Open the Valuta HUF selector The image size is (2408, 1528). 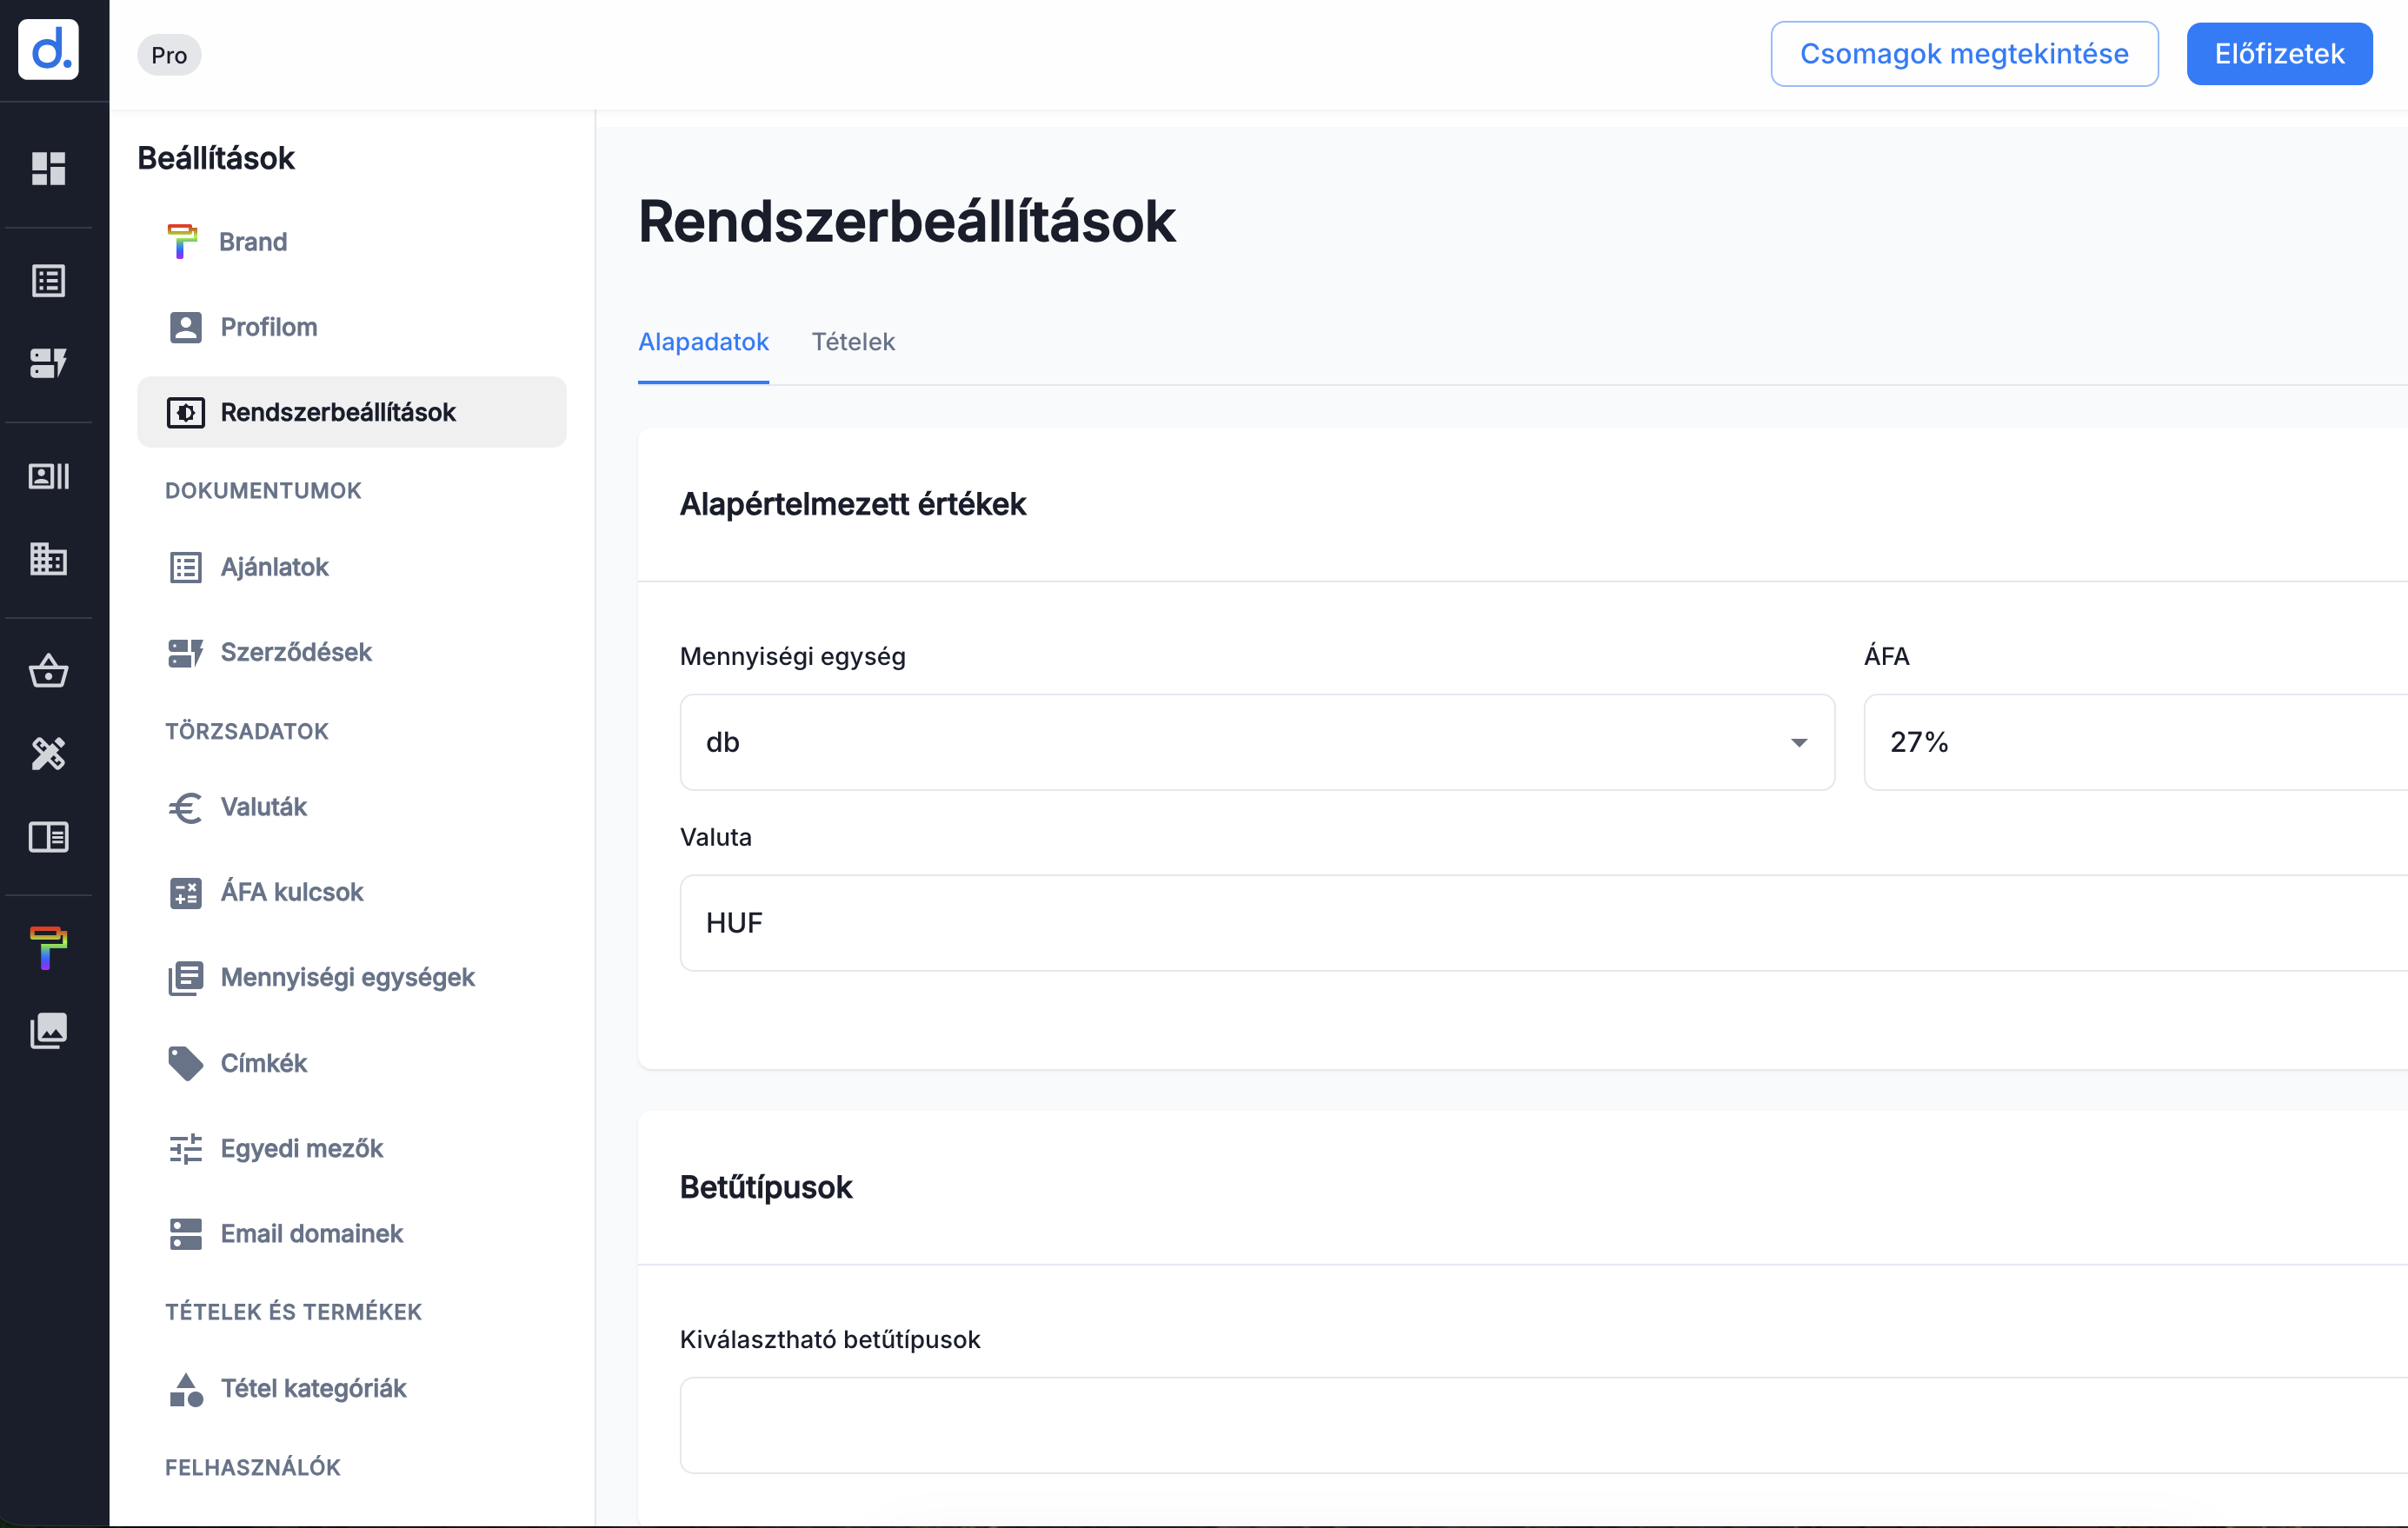coord(1540,922)
